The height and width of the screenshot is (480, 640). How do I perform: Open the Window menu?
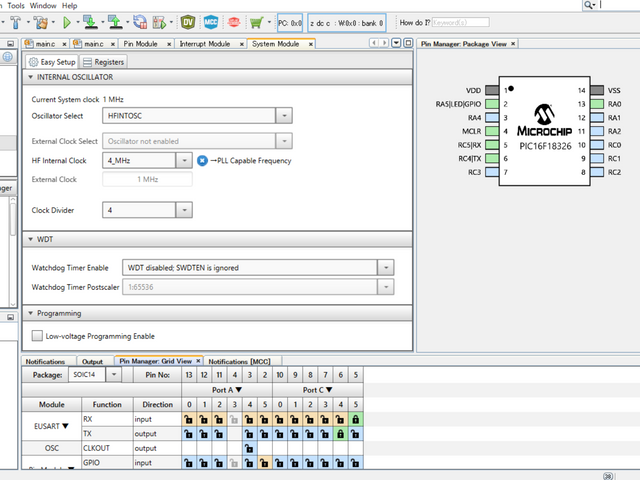point(43,5)
